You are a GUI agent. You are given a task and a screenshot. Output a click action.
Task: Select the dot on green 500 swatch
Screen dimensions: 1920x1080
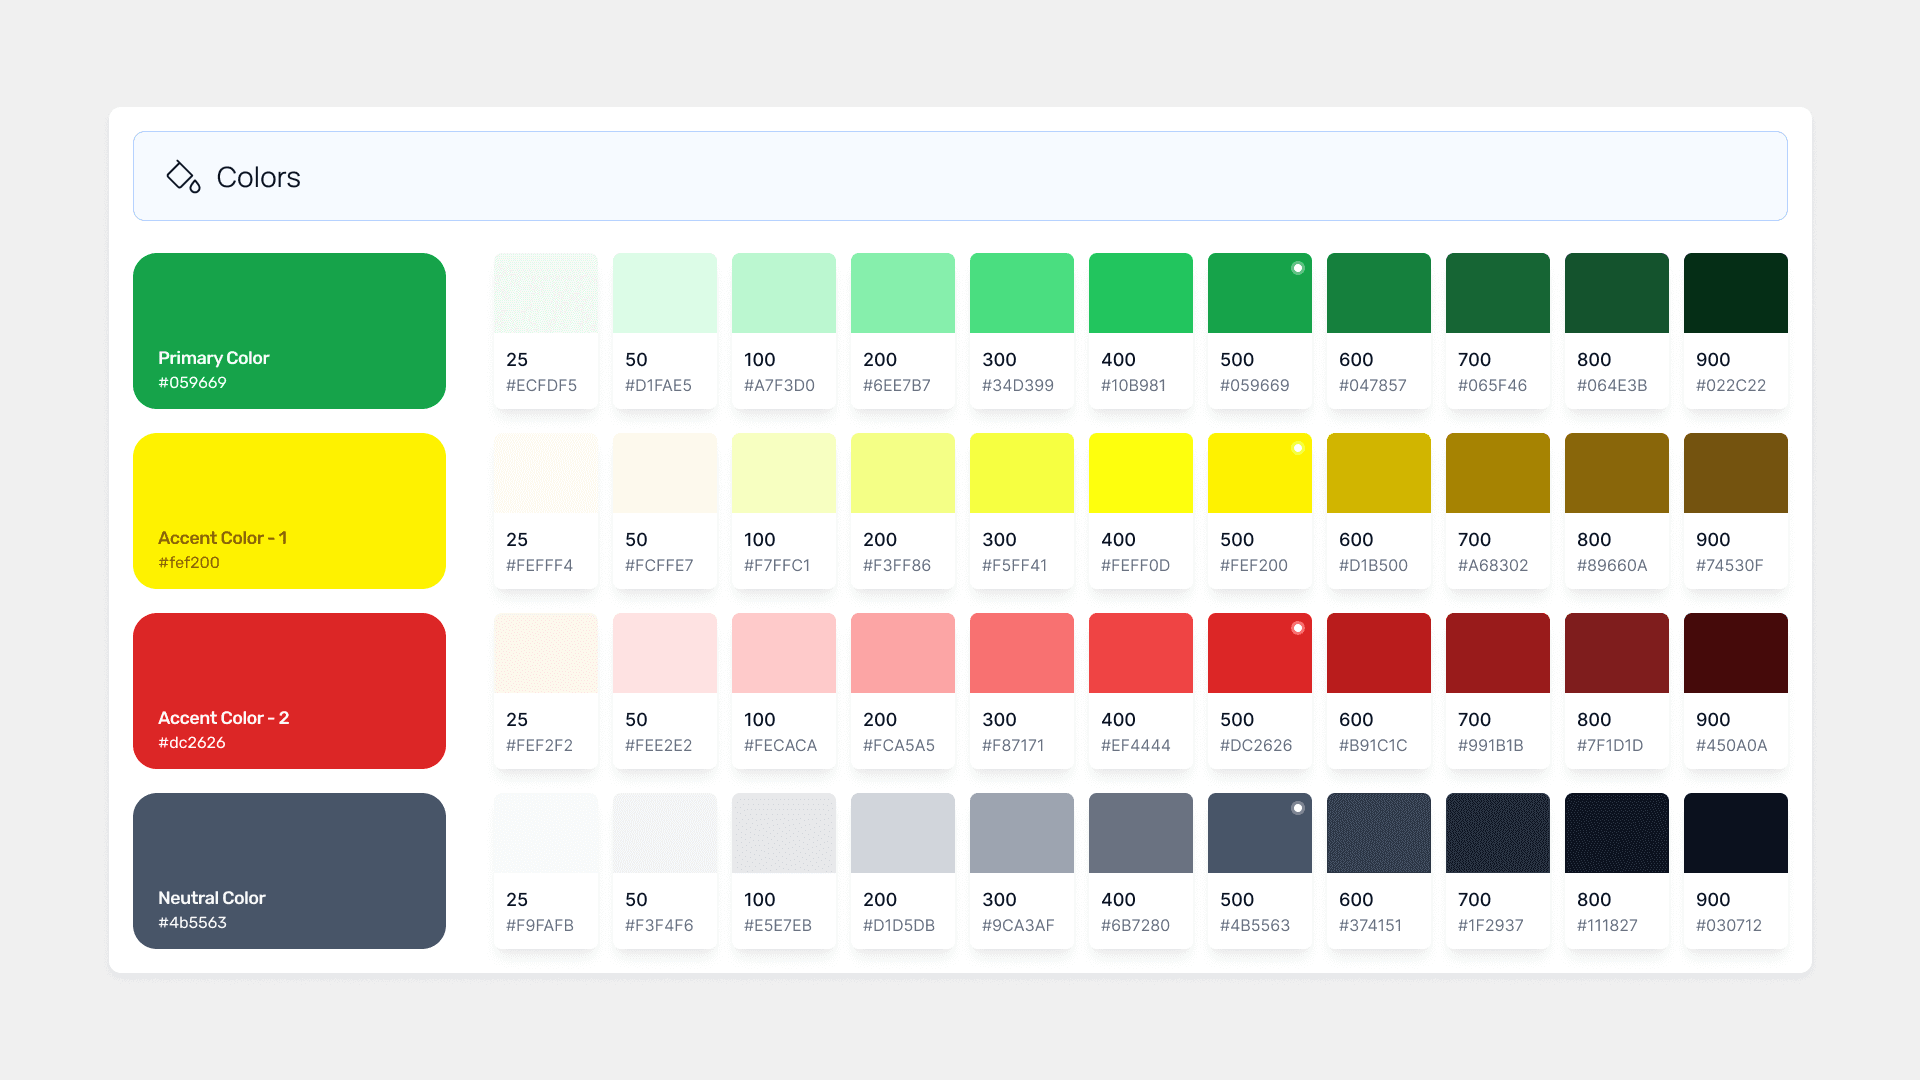tap(1297, 268)
